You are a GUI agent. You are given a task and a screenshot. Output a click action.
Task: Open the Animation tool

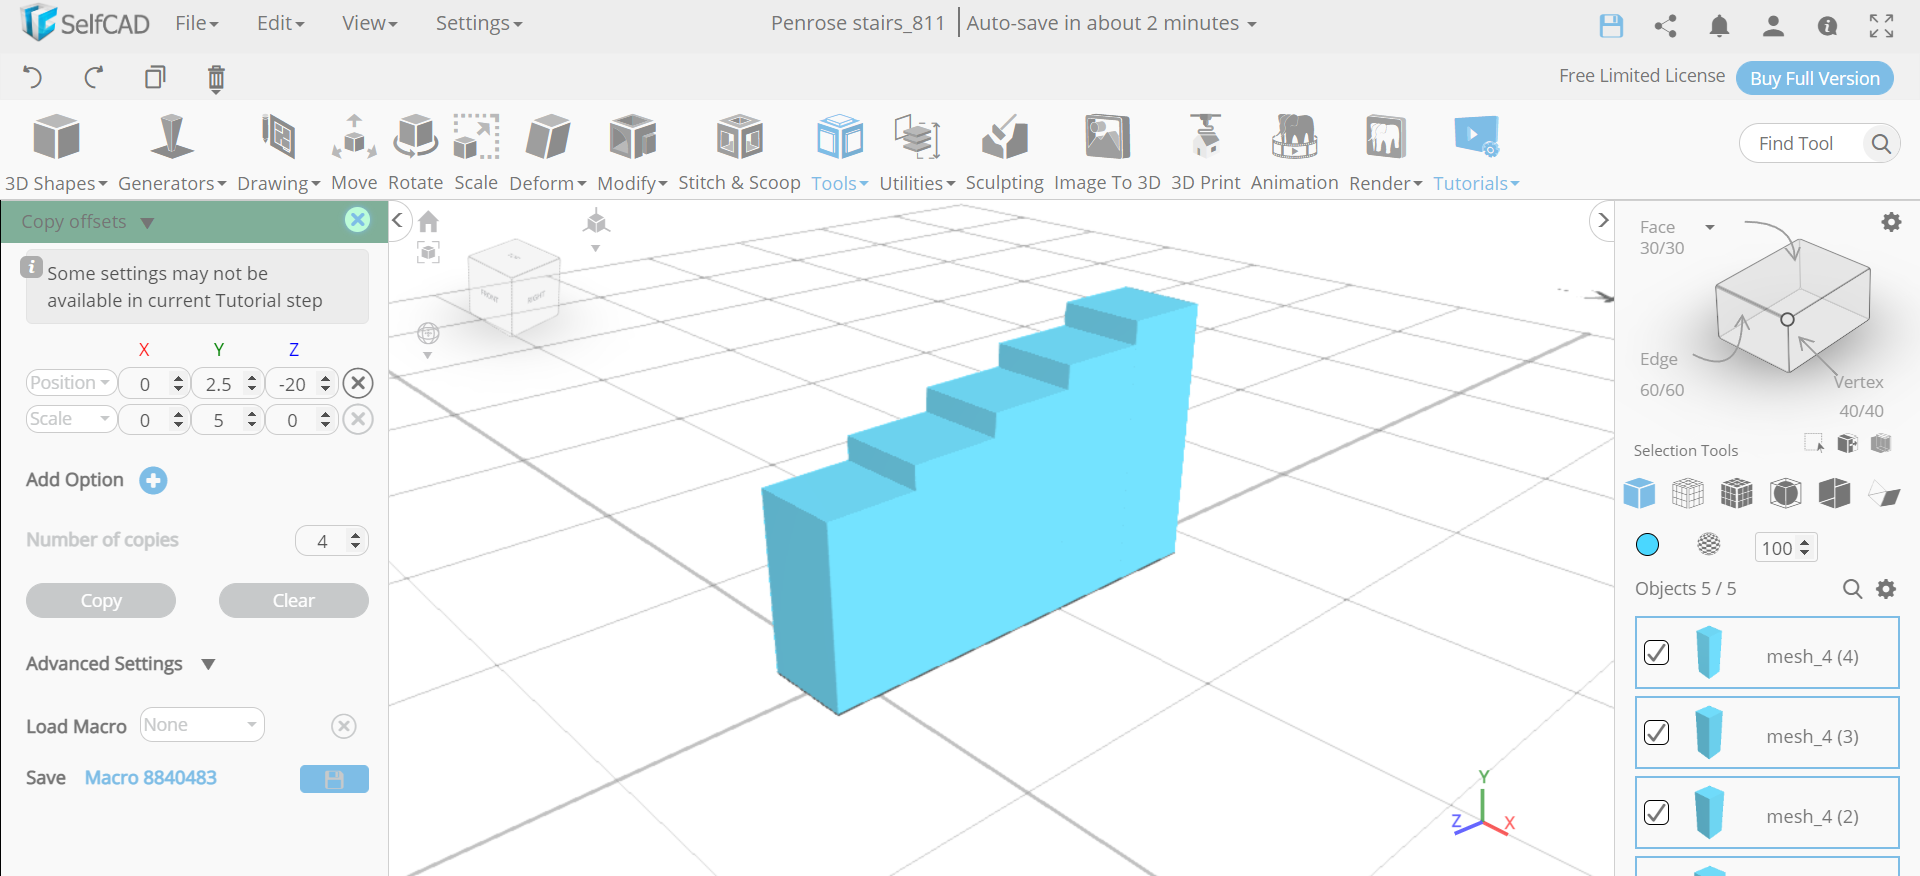[x=1294, y=153]
